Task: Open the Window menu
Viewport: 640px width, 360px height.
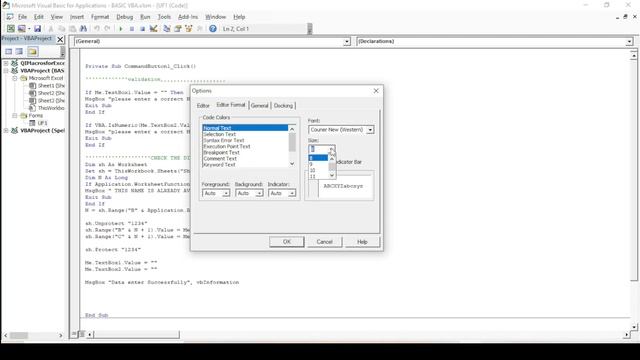Action: coord(216,17)
